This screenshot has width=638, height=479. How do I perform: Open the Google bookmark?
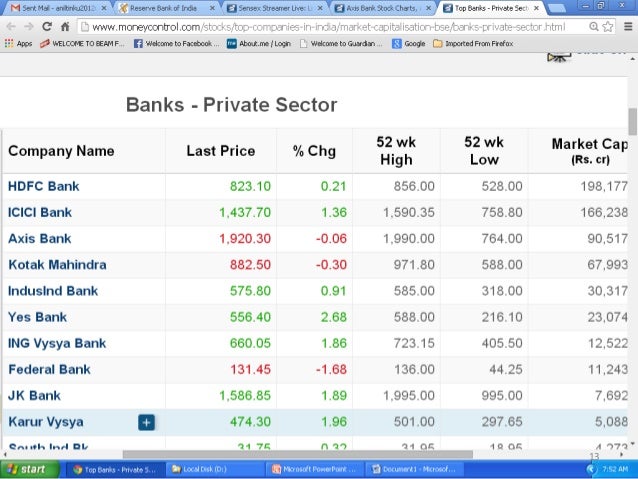tap(409, 43)
